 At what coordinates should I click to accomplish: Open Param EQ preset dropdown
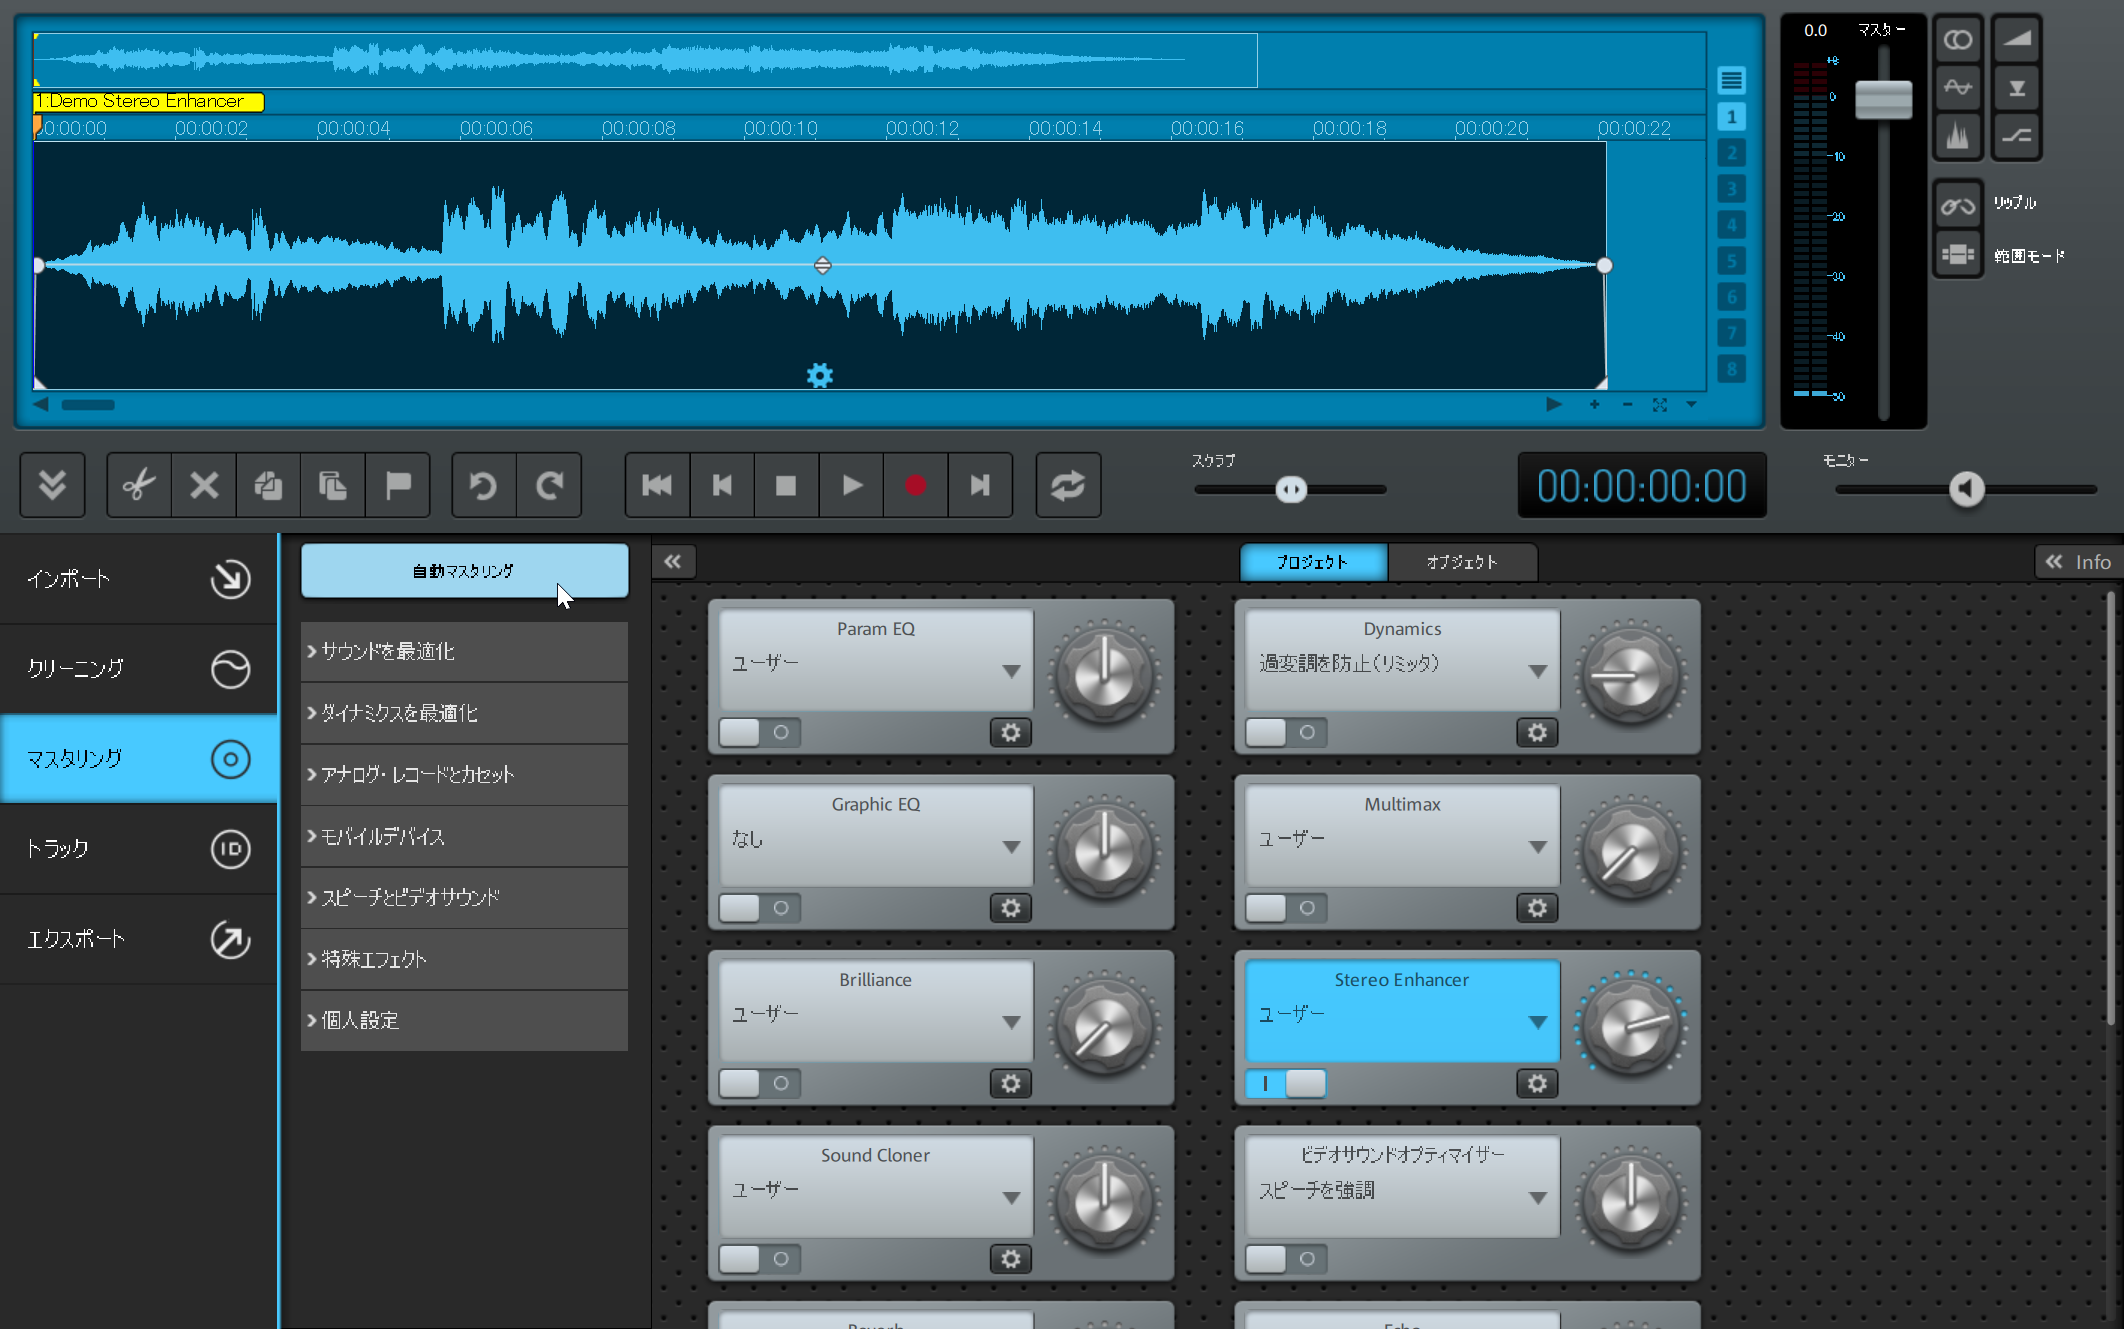click(1011, 671)
